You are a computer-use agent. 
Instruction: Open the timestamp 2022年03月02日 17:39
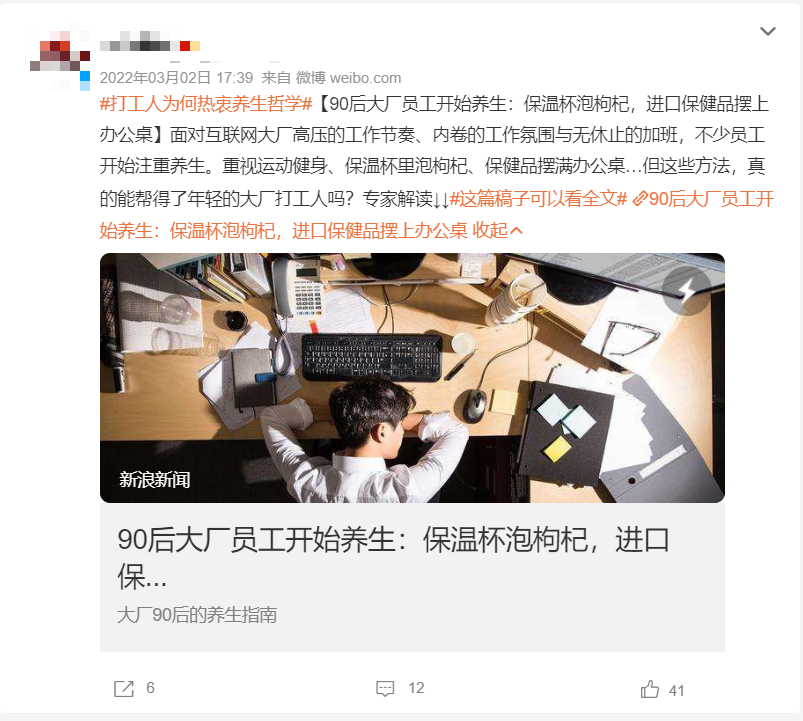click(x=176, y=78)
